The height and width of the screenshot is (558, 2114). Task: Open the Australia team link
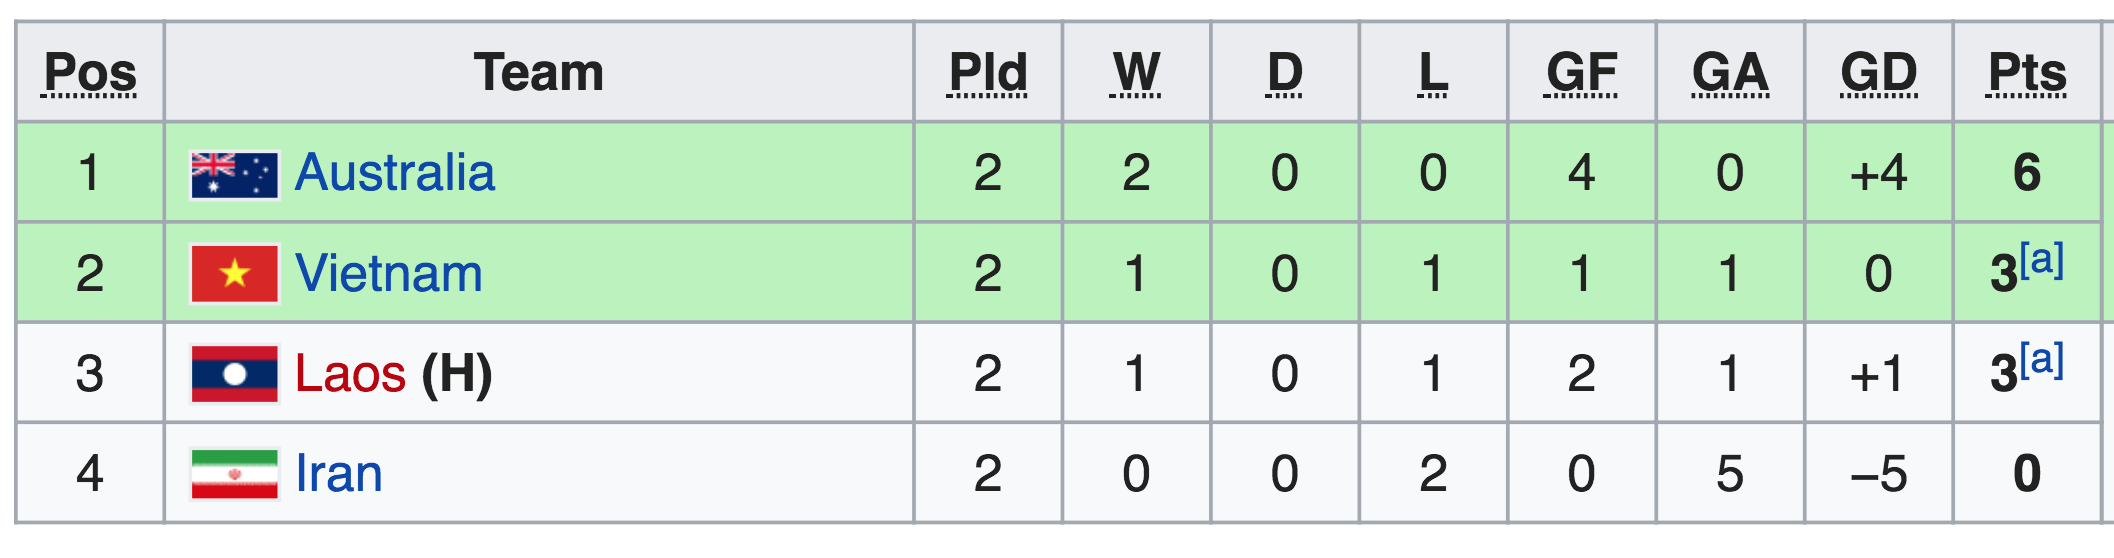pyautogui.click(x=395, y=173)
